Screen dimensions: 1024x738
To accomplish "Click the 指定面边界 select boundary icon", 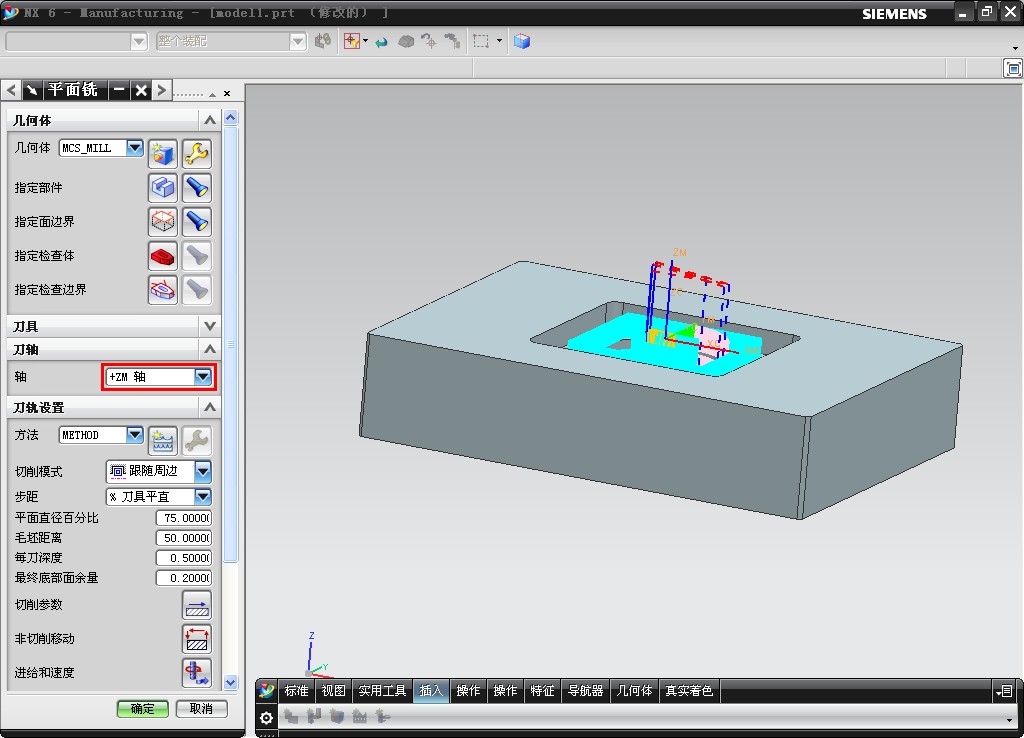I will pos(163,221).
